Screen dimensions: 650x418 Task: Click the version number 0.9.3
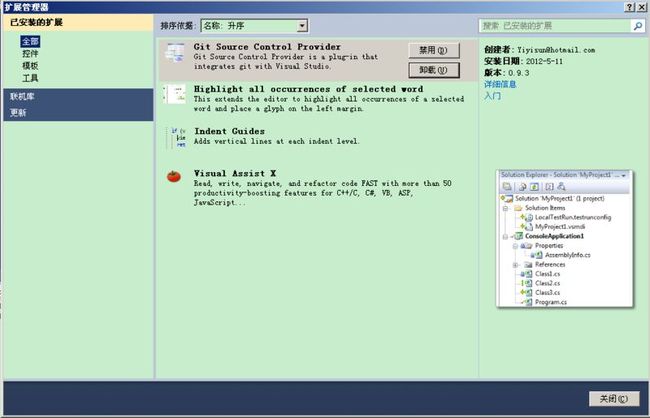[x=519, y=73]
